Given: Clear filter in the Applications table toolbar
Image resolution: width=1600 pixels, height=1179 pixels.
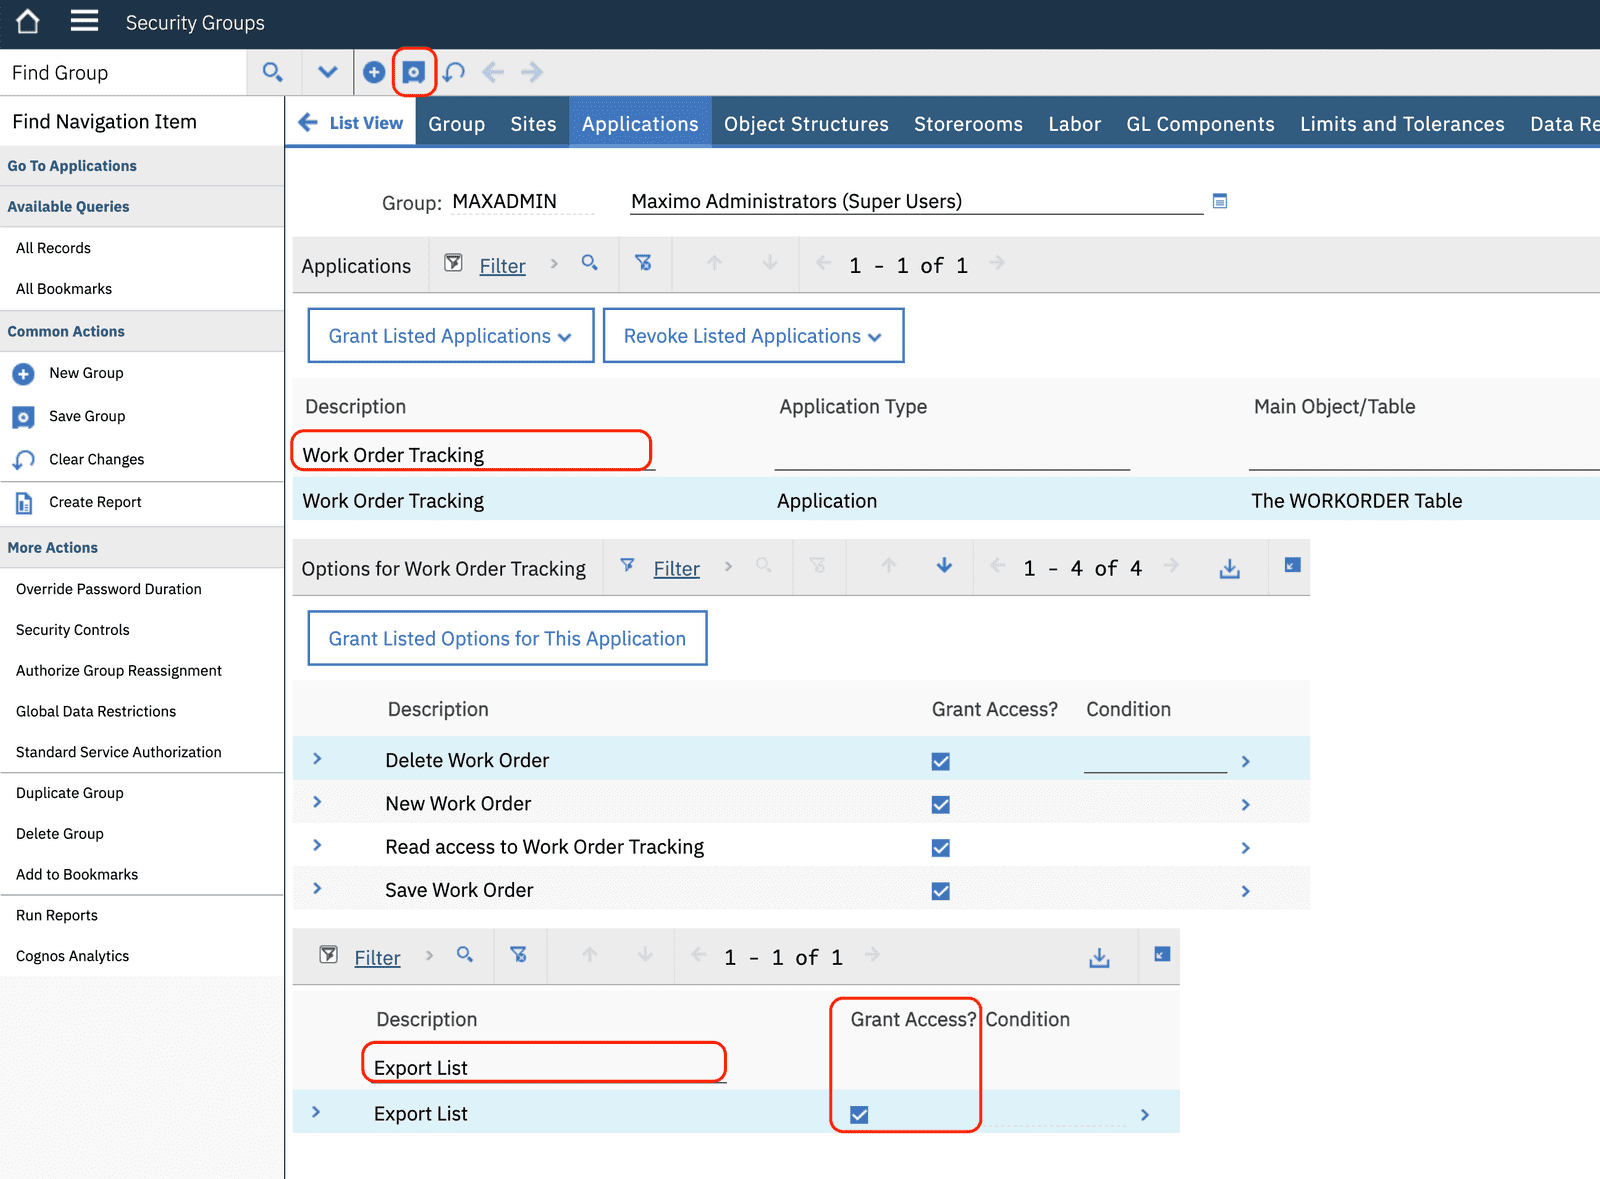Looking at the screenshot, I should (643, 263).
